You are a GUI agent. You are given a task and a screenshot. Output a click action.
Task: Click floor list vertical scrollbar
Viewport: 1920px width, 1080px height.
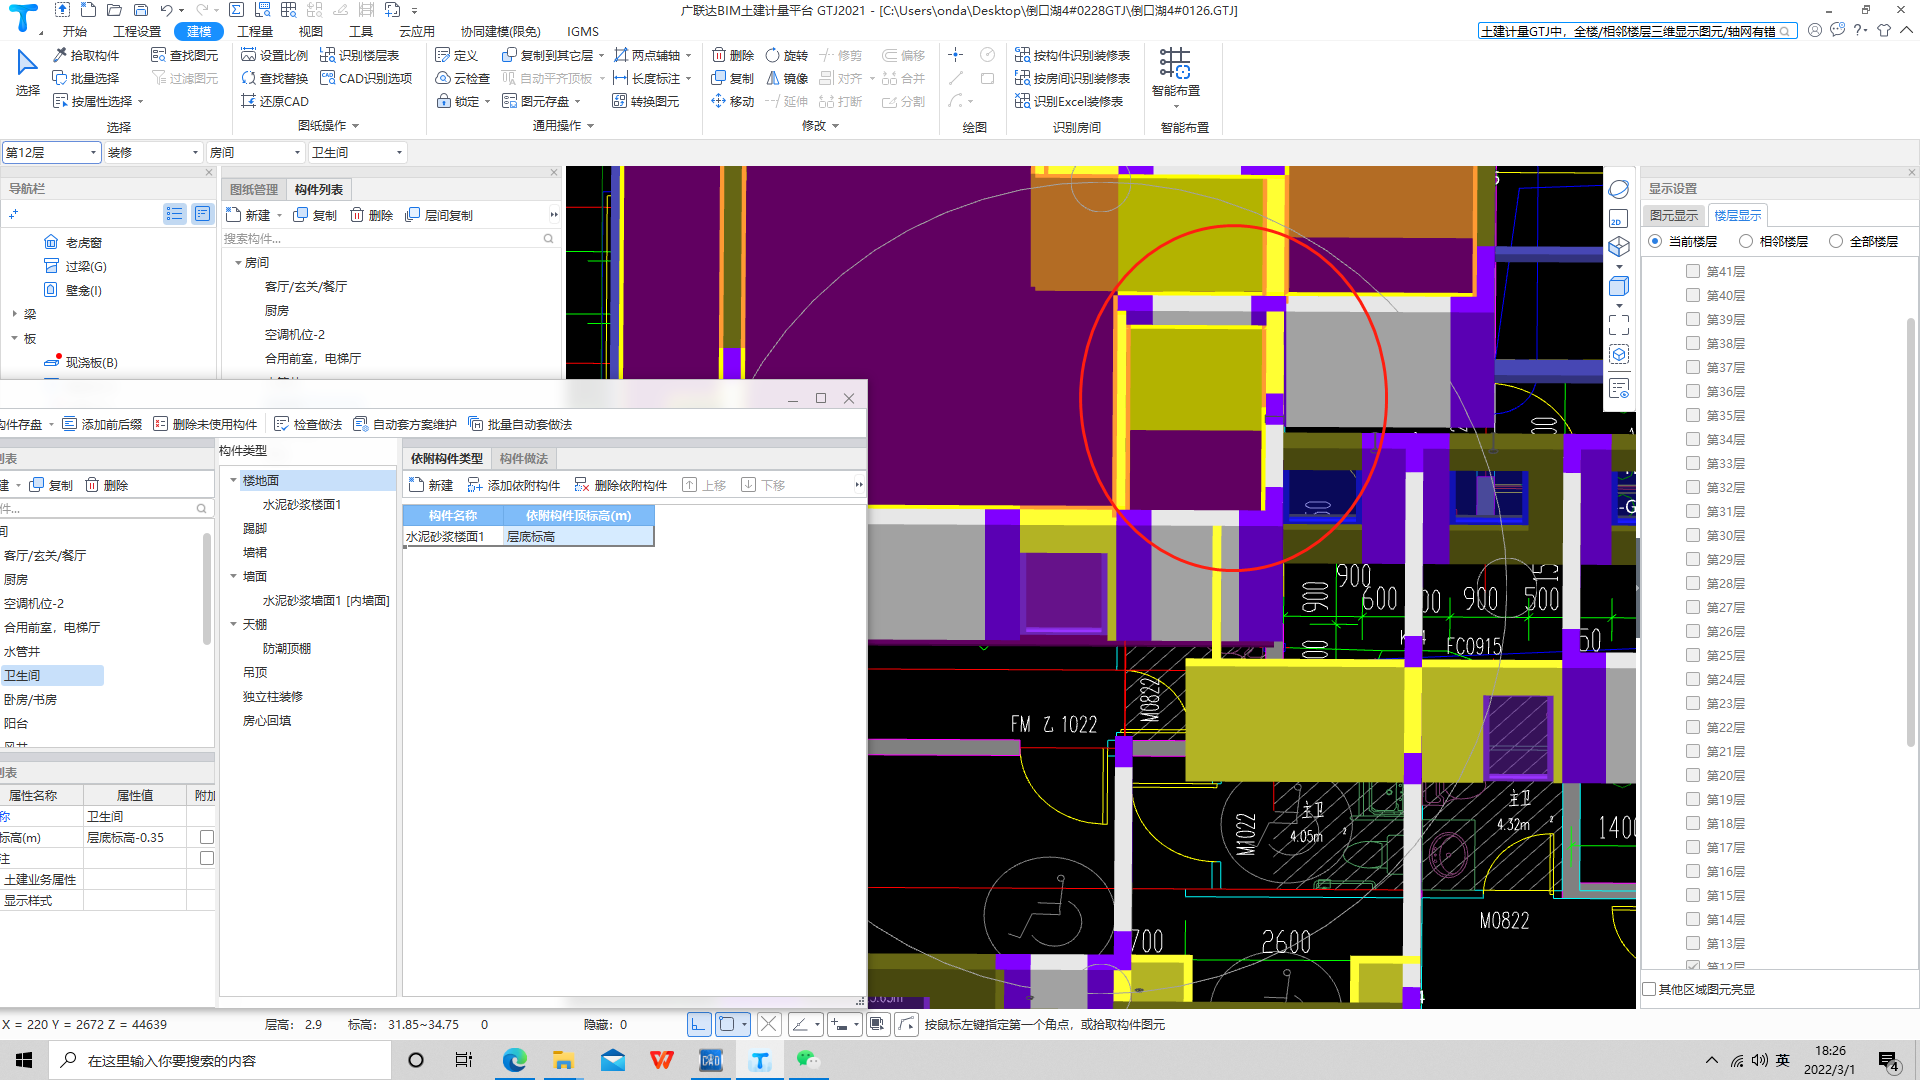tap(1911, 530)
